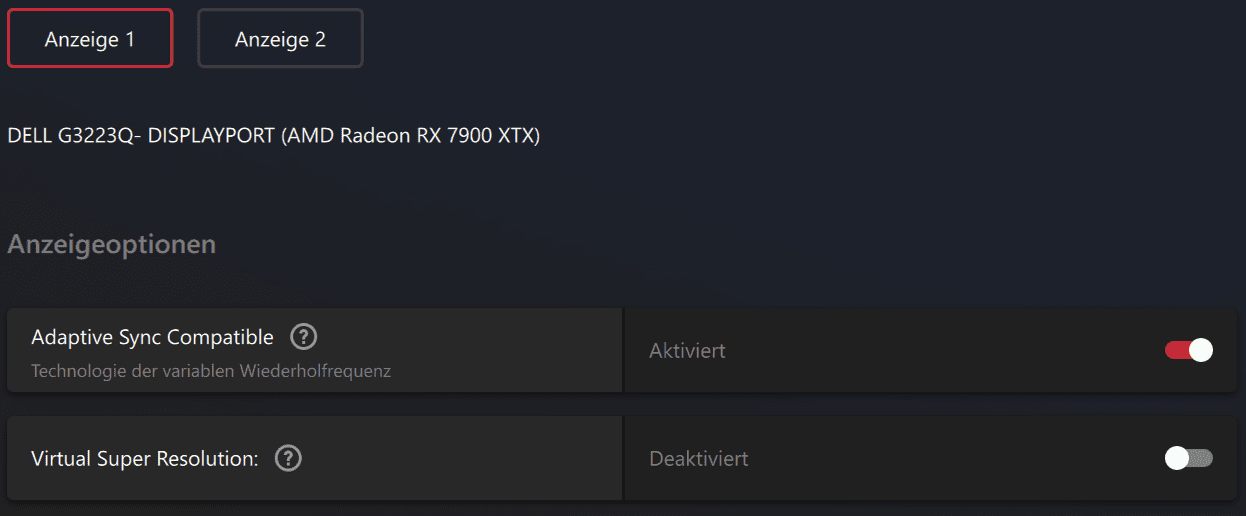
Task: Click the word Wiederholfrequenz in the subtitle
Action: [x=315, y=371]
